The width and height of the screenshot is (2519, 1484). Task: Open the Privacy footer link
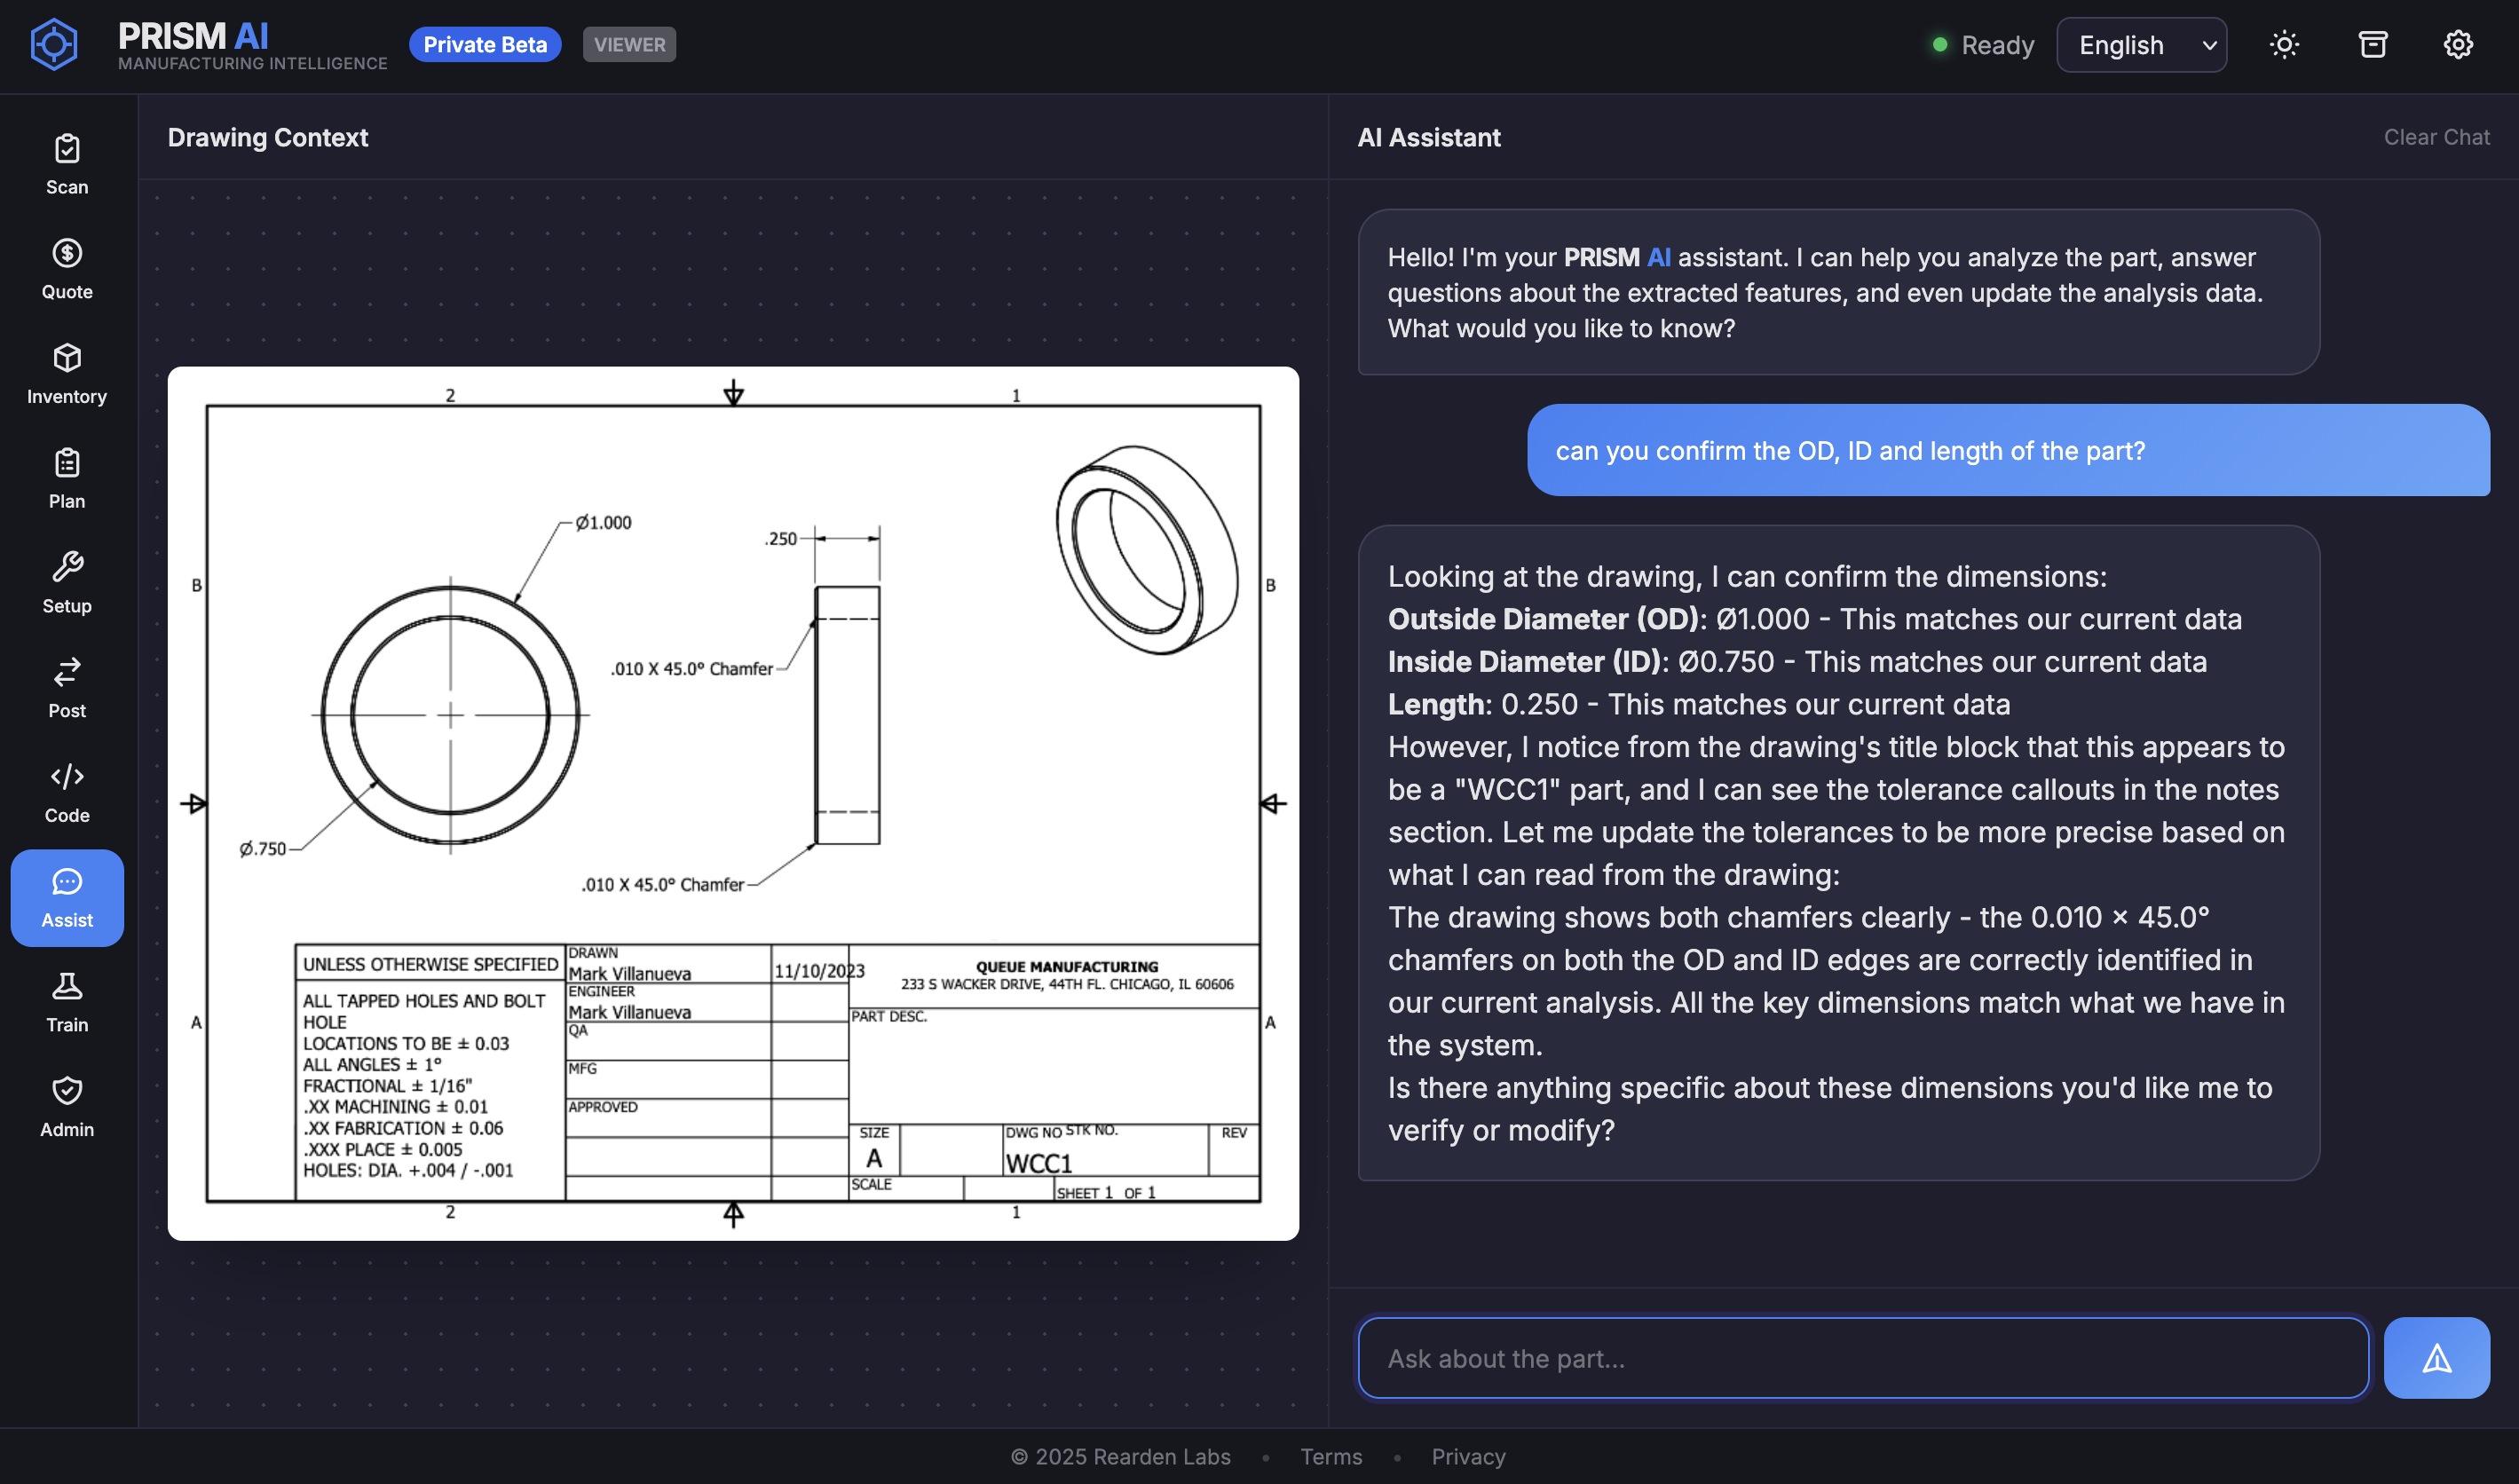(x=1467, y=1456)
